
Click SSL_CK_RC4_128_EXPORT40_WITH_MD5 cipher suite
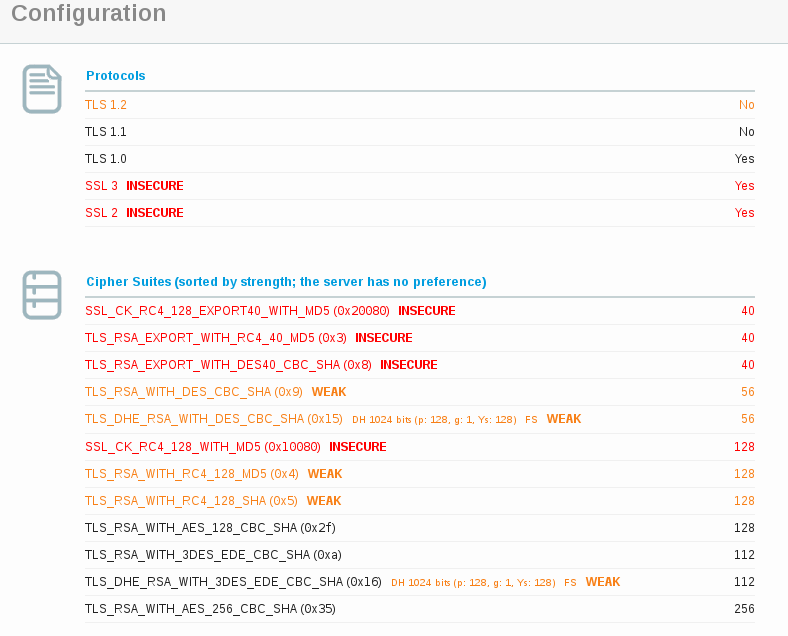point(237,311)
